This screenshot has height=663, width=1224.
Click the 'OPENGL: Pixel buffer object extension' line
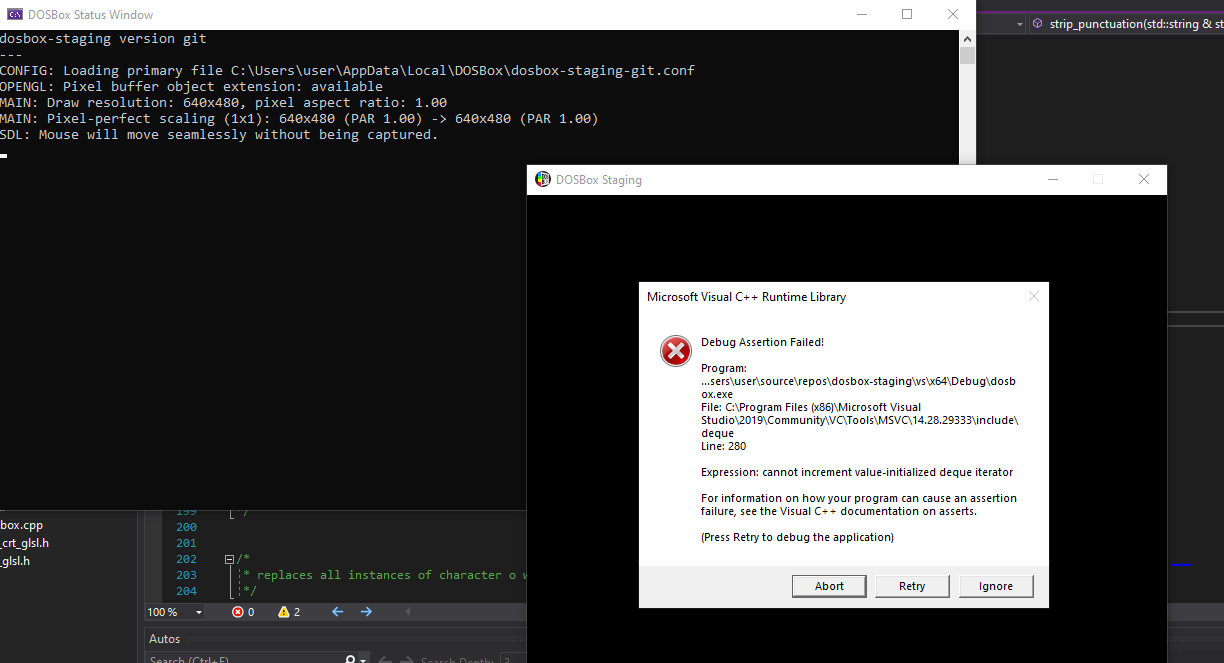(191, 86)
